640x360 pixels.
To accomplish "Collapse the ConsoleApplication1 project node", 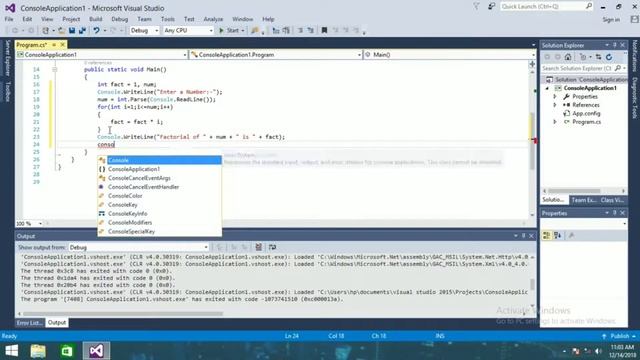I will 547,88.
